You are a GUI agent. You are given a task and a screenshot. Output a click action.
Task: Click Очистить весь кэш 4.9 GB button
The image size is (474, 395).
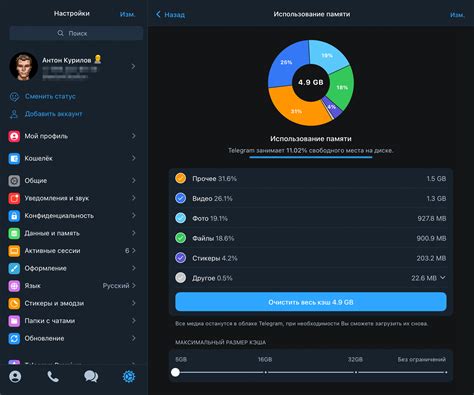tap(311, 302)
